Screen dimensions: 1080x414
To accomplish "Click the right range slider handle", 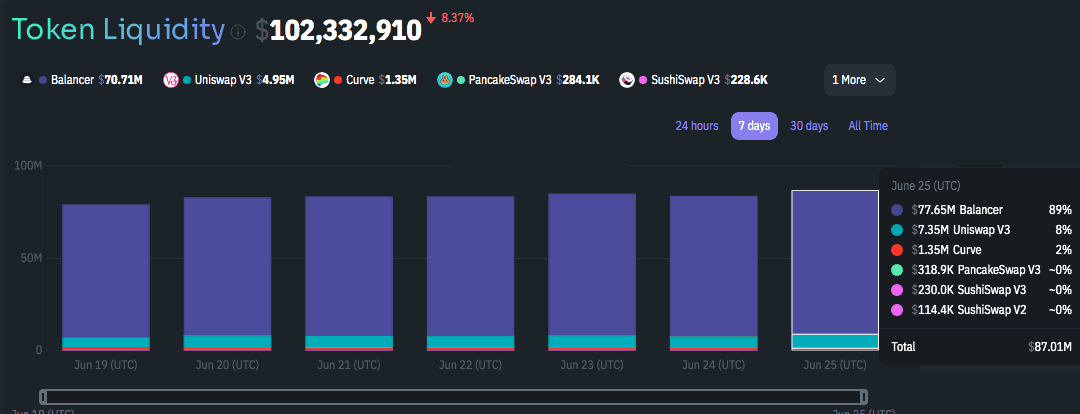I will pos(864,397).
